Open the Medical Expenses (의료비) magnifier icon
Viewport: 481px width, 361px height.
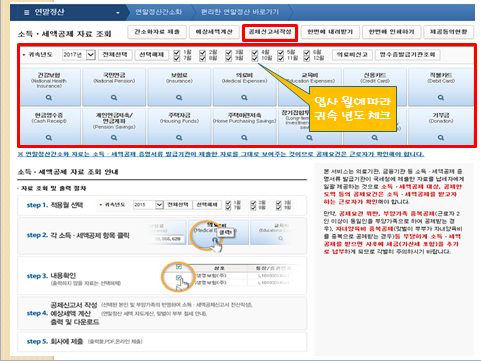(244, 98)
